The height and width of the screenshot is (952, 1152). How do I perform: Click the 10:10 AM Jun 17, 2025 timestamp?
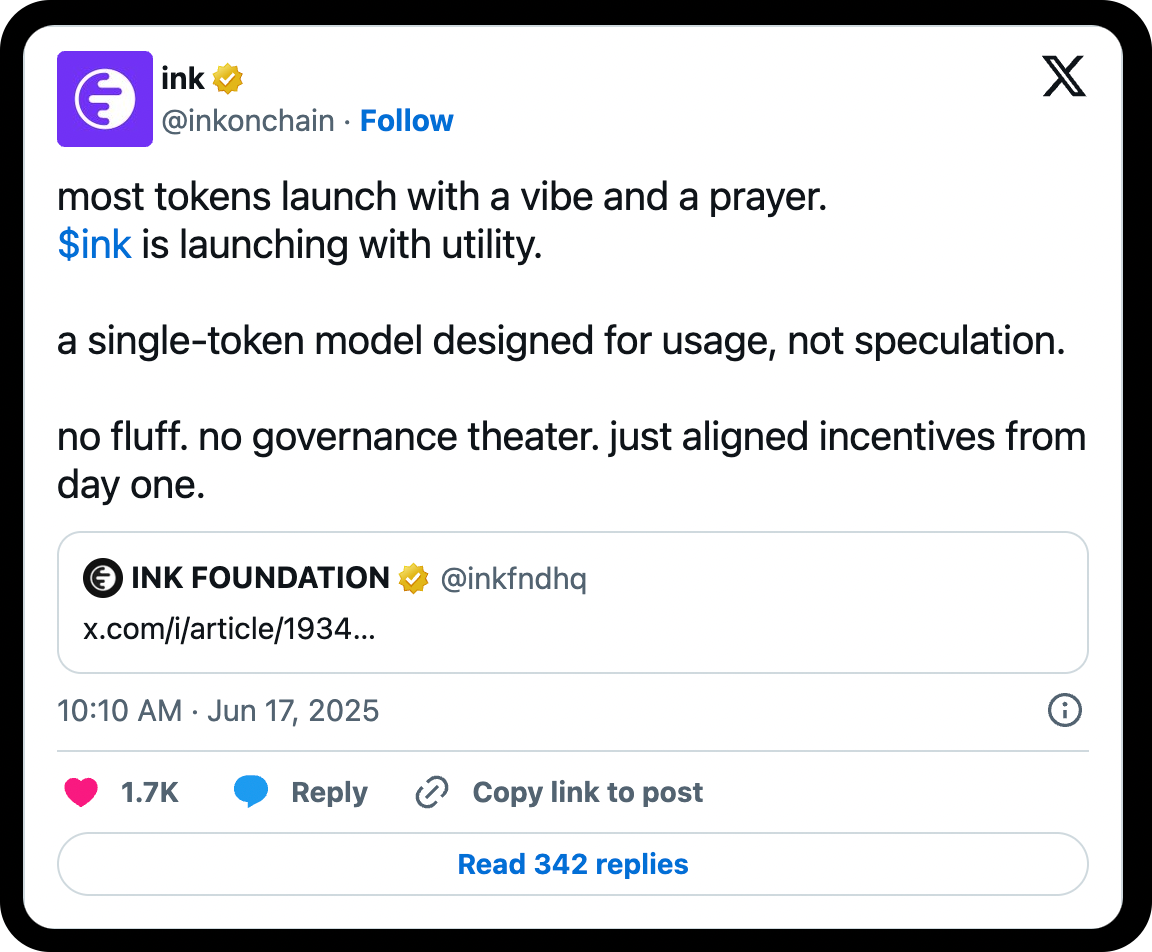tap(219, 711)
